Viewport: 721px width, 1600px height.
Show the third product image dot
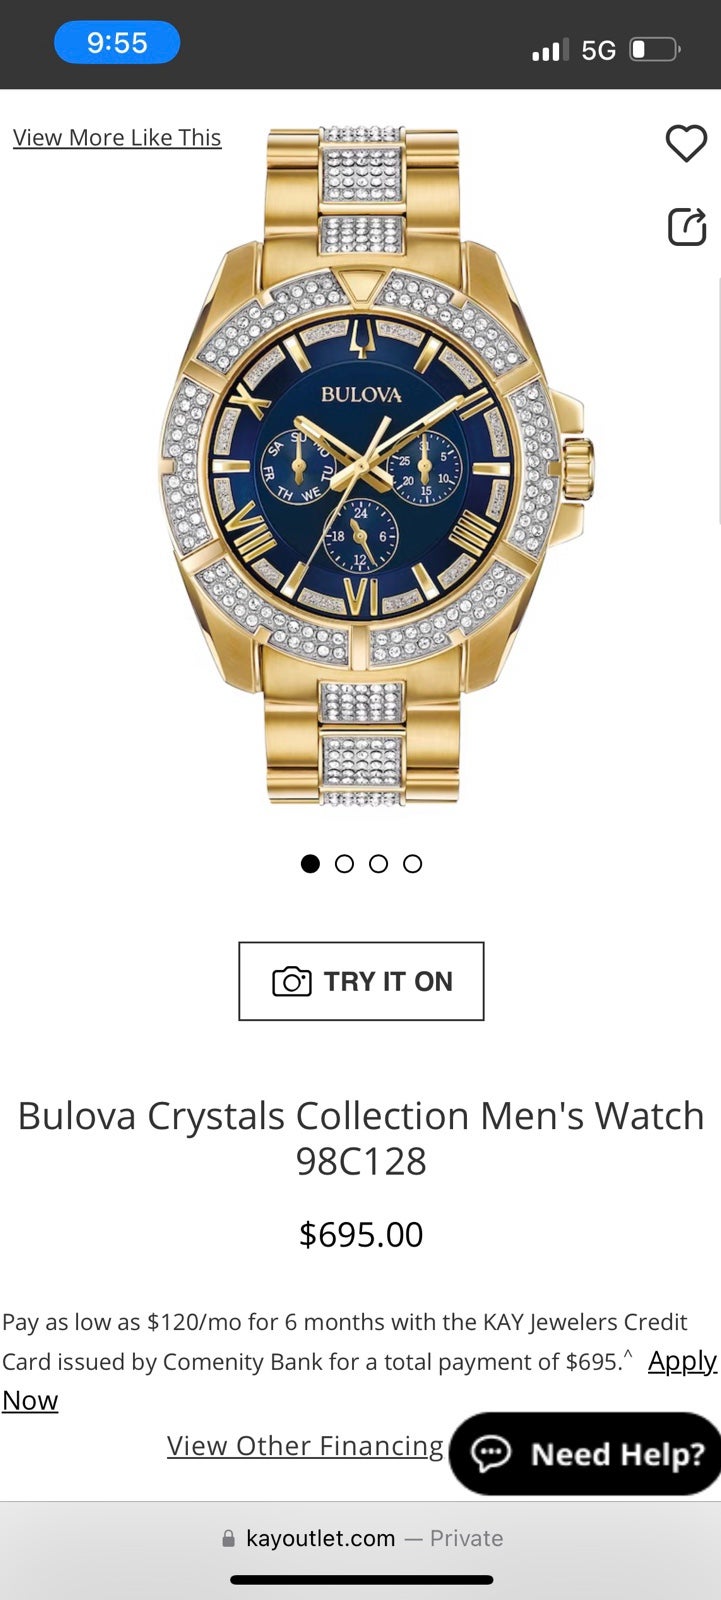tap(378, 863)
